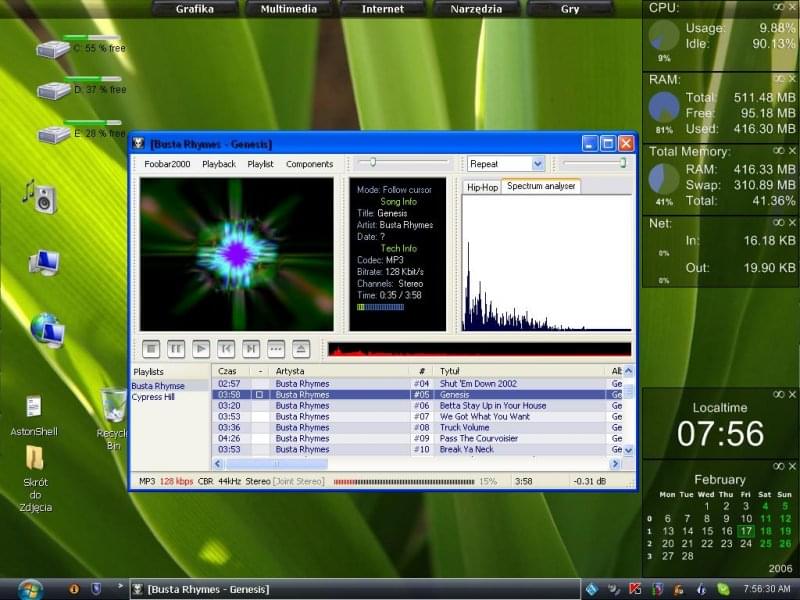Click the Windows Start orb
The image size is (800, 600).
[31, 589]
